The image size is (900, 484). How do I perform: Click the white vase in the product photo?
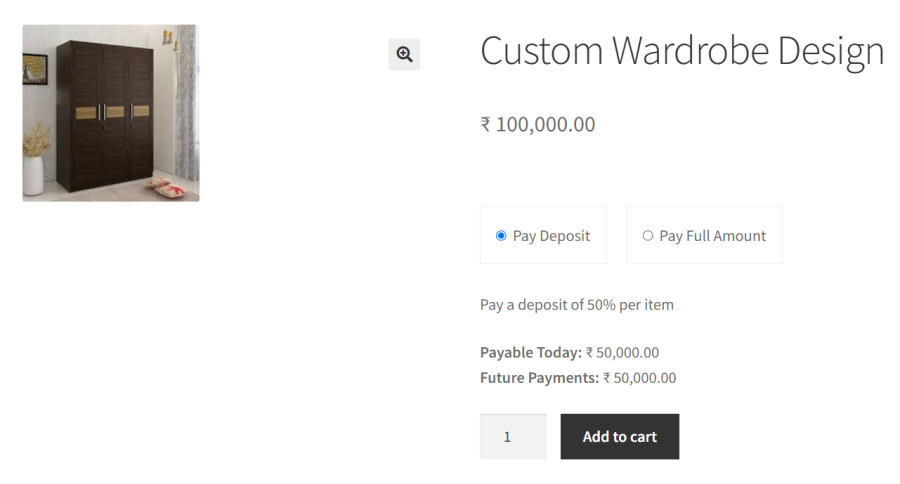[x=35, y=173]
